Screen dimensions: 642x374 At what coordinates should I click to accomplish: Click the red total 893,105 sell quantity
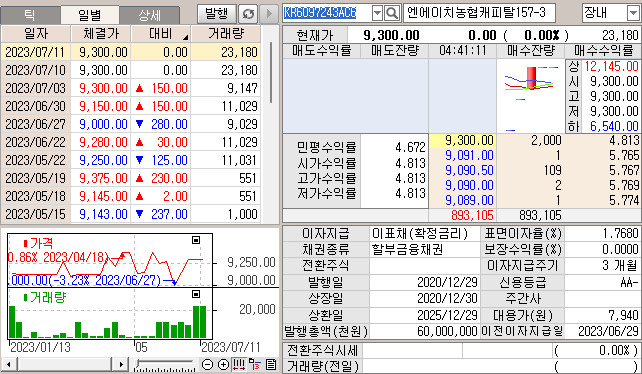point(472,215)
